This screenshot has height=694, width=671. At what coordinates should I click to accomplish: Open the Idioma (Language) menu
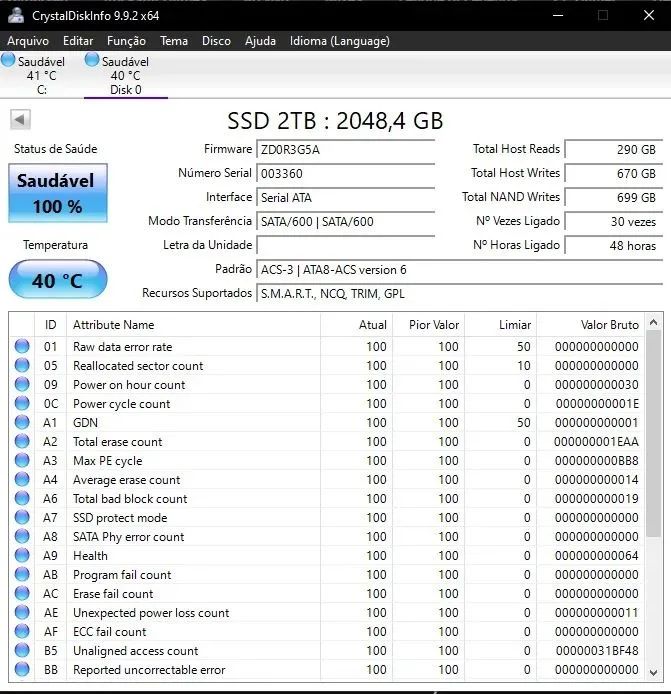tap(339, 41)
